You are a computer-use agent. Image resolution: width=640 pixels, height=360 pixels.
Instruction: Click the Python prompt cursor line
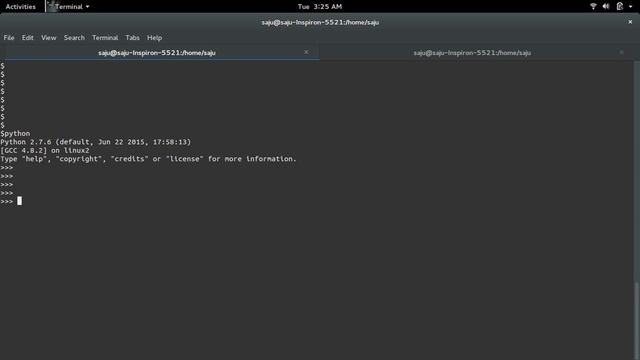(x=11, y=201)
